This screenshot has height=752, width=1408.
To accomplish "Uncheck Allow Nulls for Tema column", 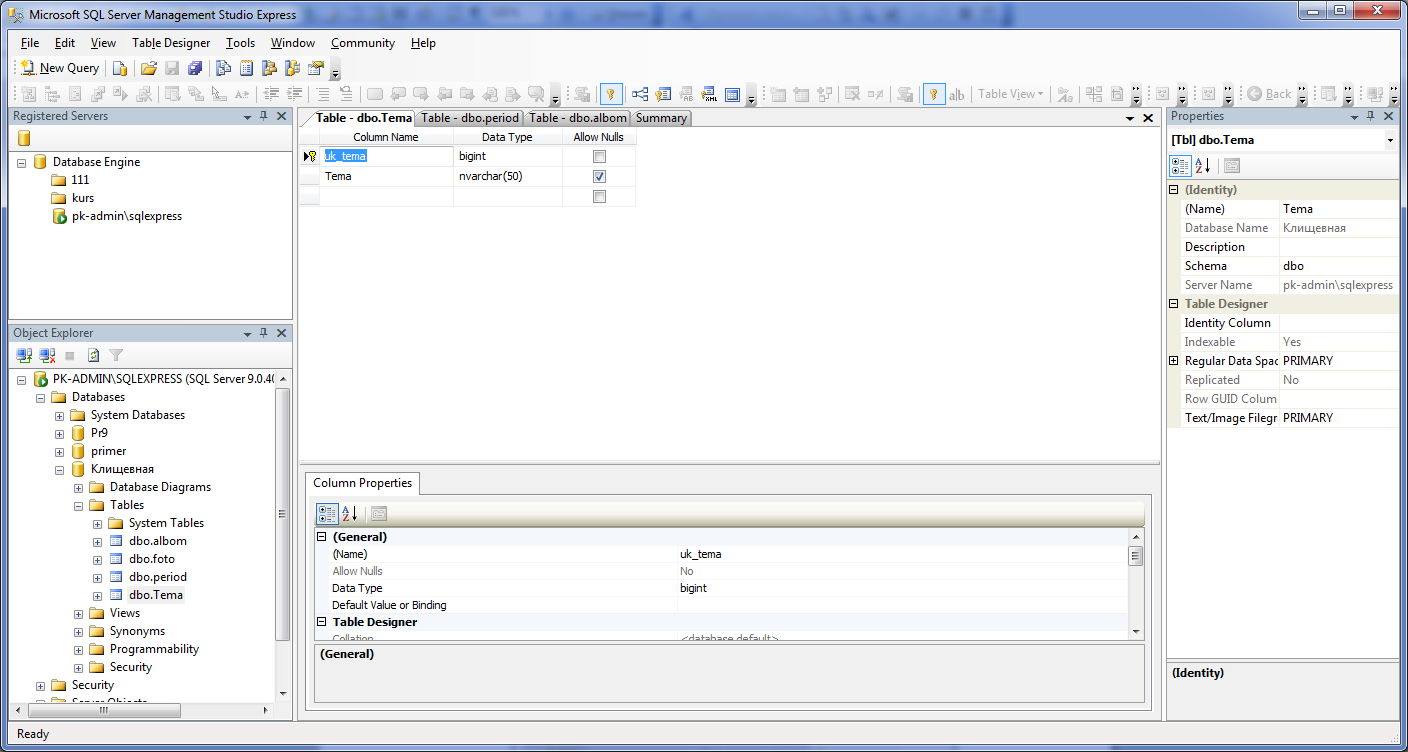I will click(x=599, y=176).
